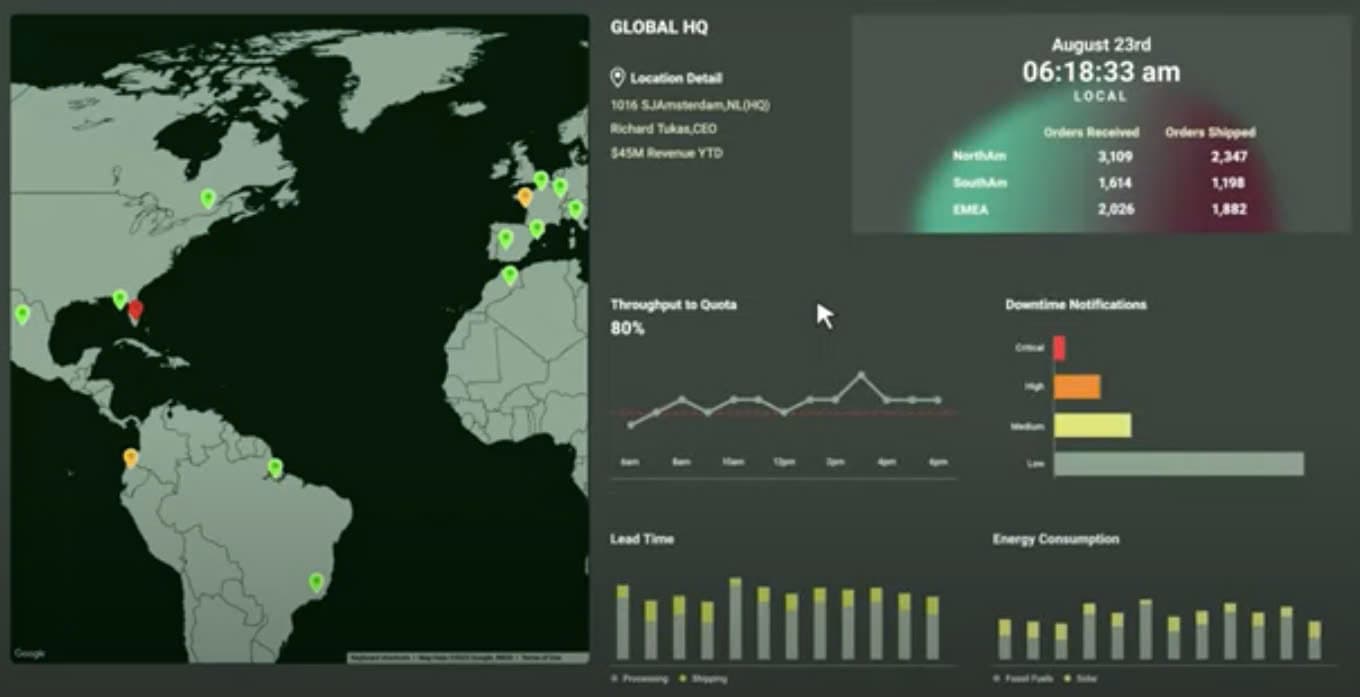Select the orange map pin in Ecuador
This screenshot has height=697, width=1360.
tap(130, 458)
